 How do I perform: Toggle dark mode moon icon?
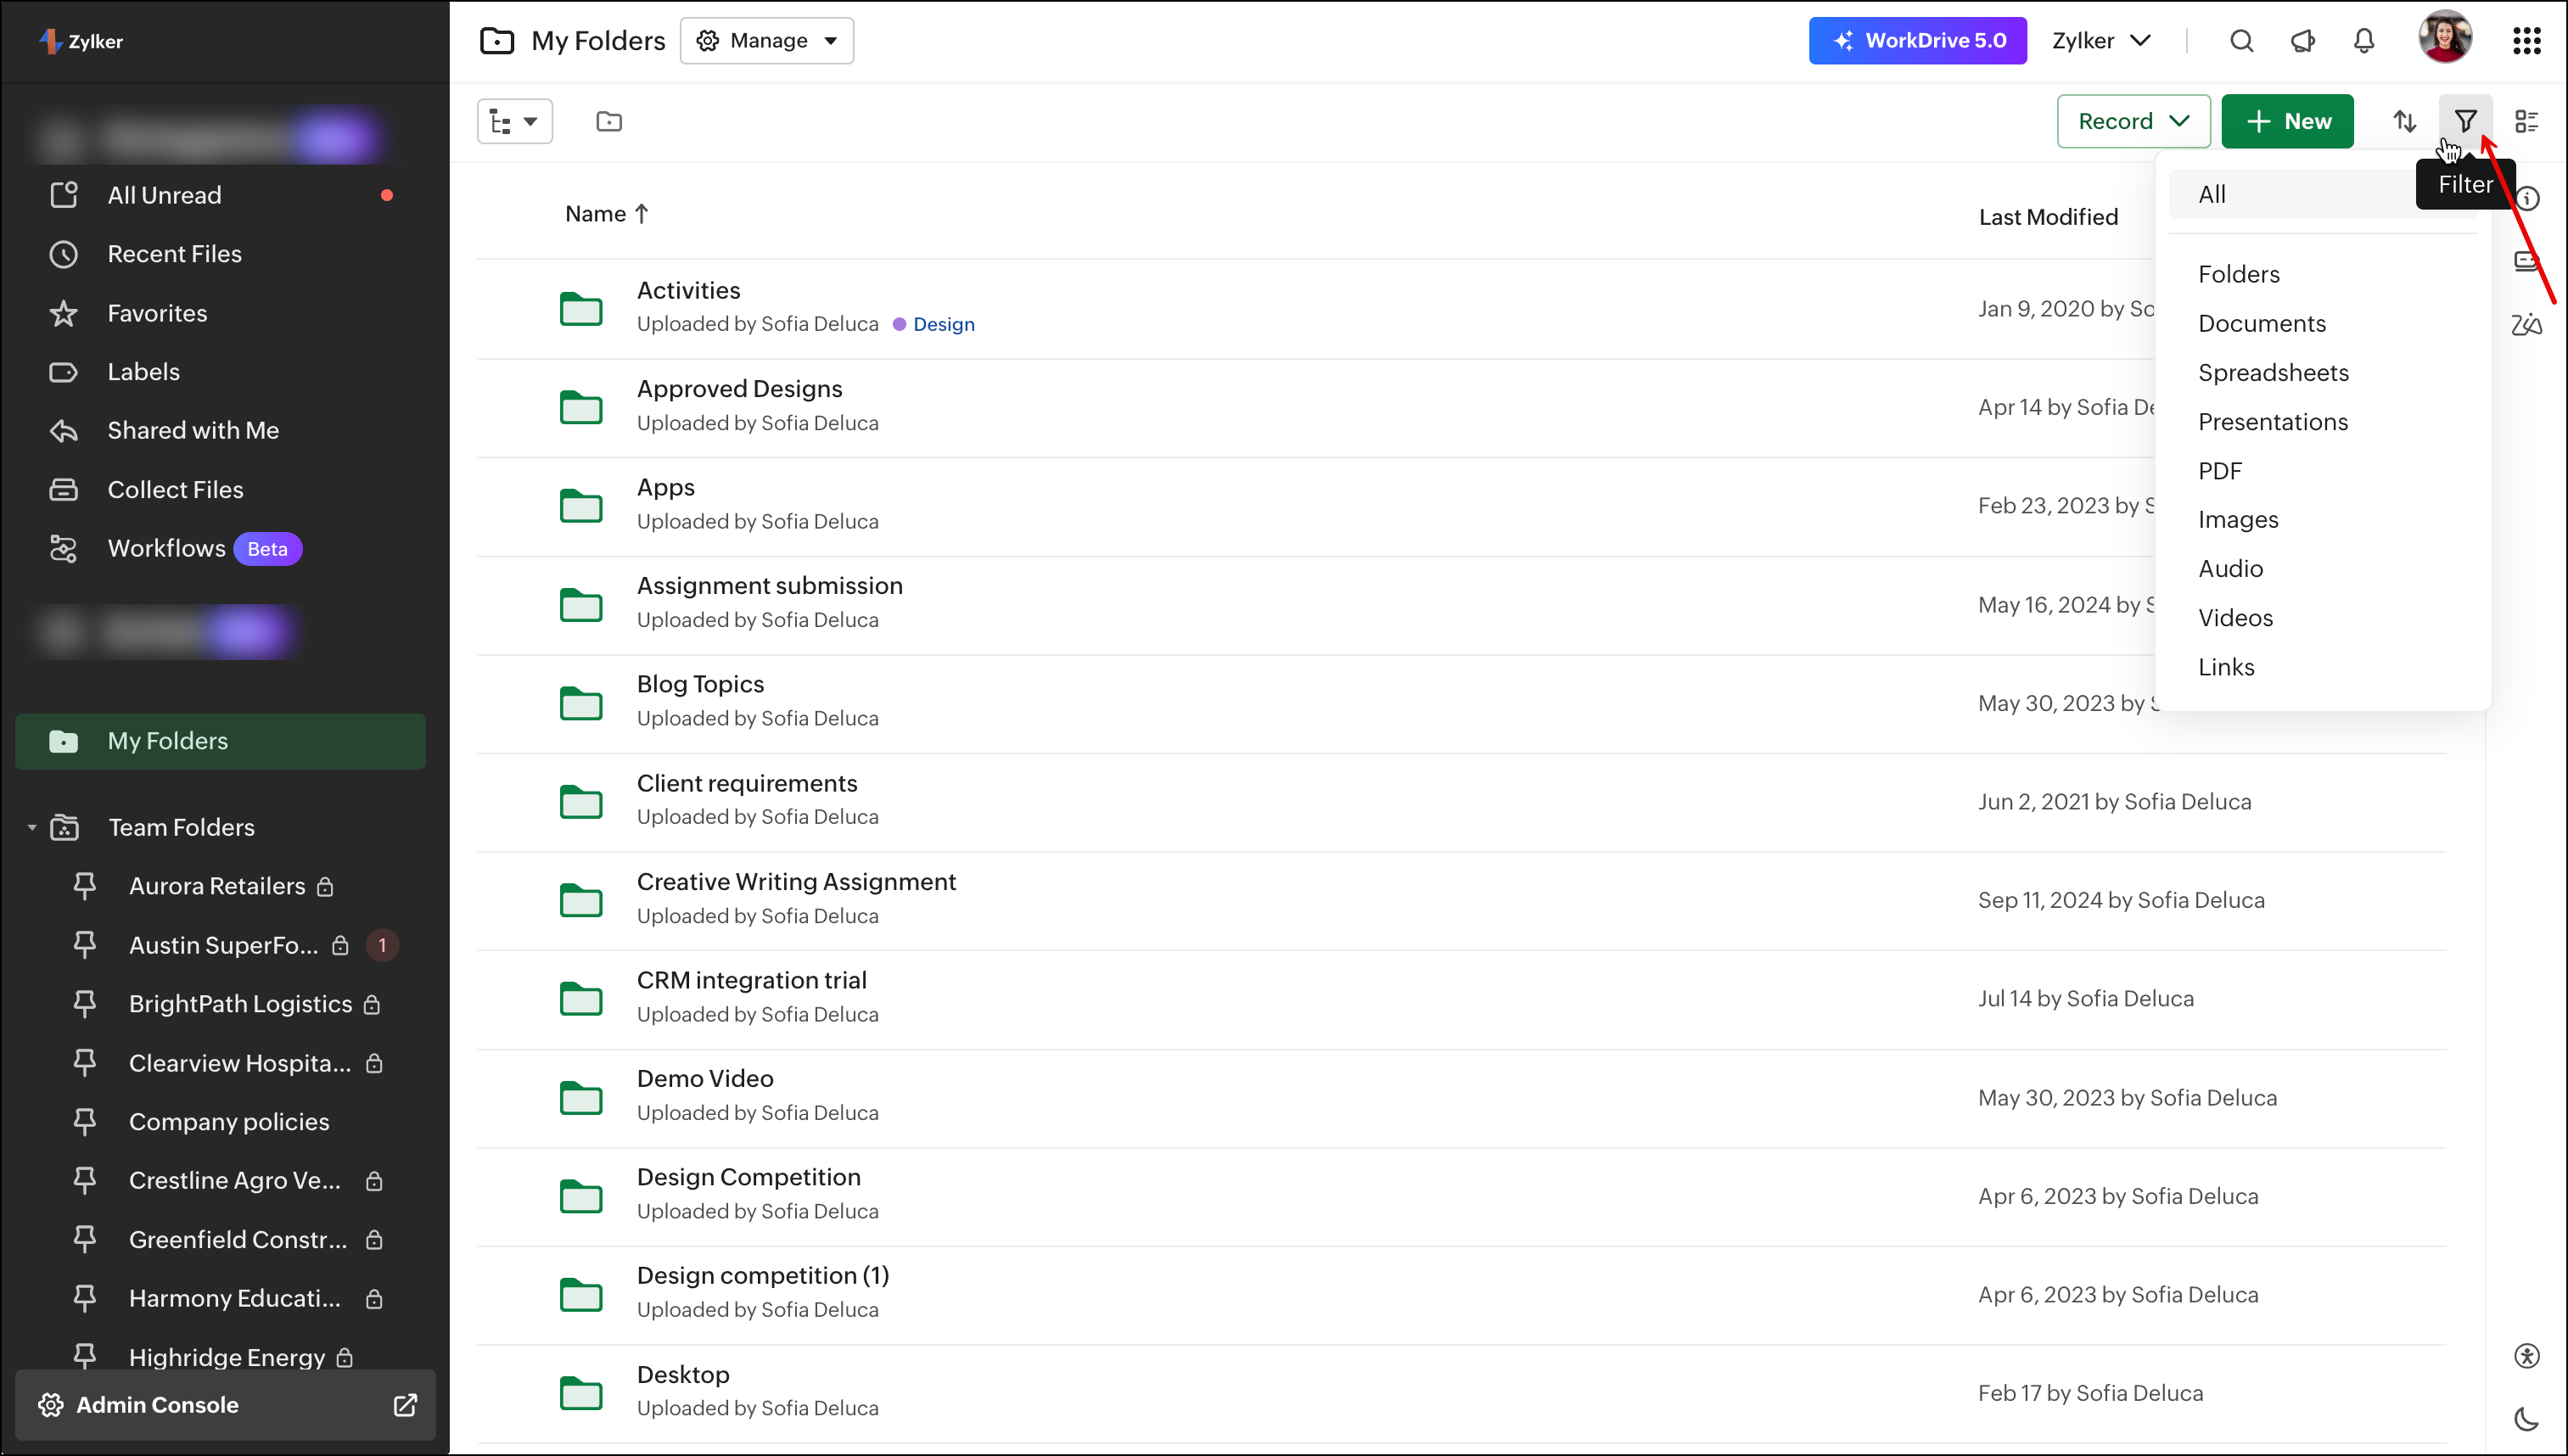point(2526,1418)
